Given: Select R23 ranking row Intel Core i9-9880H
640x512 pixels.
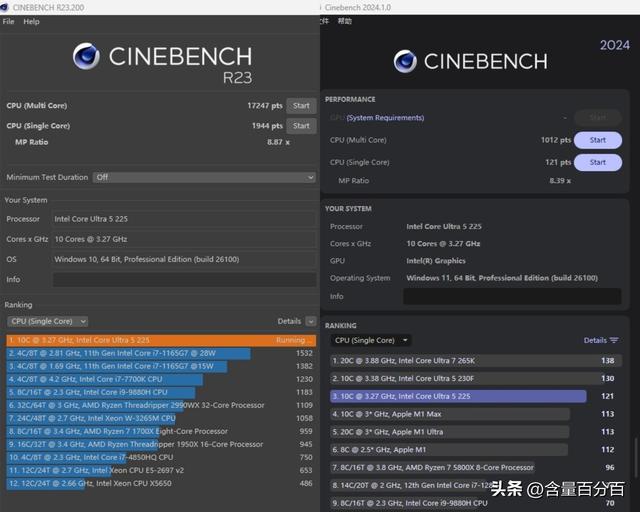Looking at the screenshot, I should [x=161, y=392].
